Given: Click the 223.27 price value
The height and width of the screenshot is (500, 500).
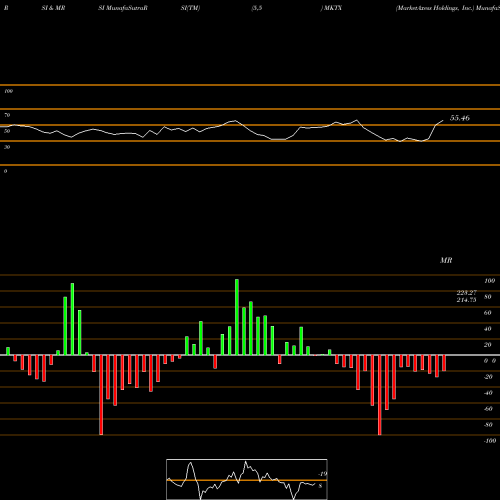Looking at the screenshot, I should click(466, 292).
